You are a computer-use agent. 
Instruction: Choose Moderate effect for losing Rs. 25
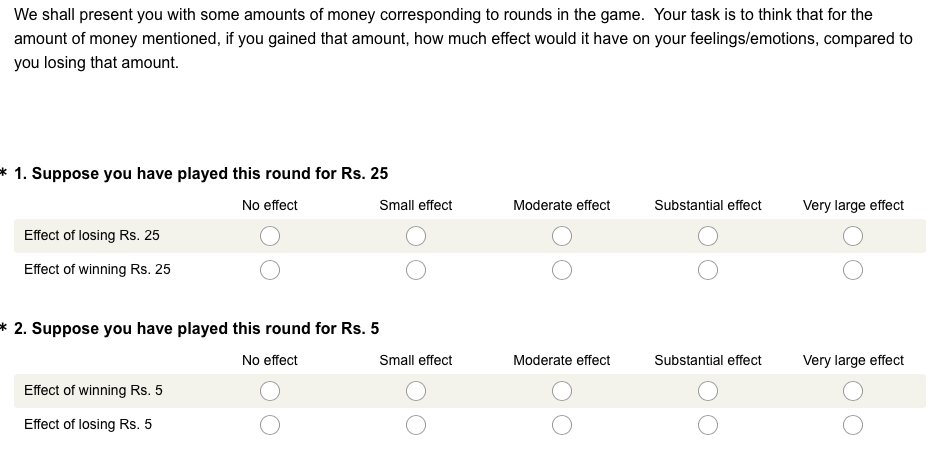pyautogui.click(x=562, y=236)
